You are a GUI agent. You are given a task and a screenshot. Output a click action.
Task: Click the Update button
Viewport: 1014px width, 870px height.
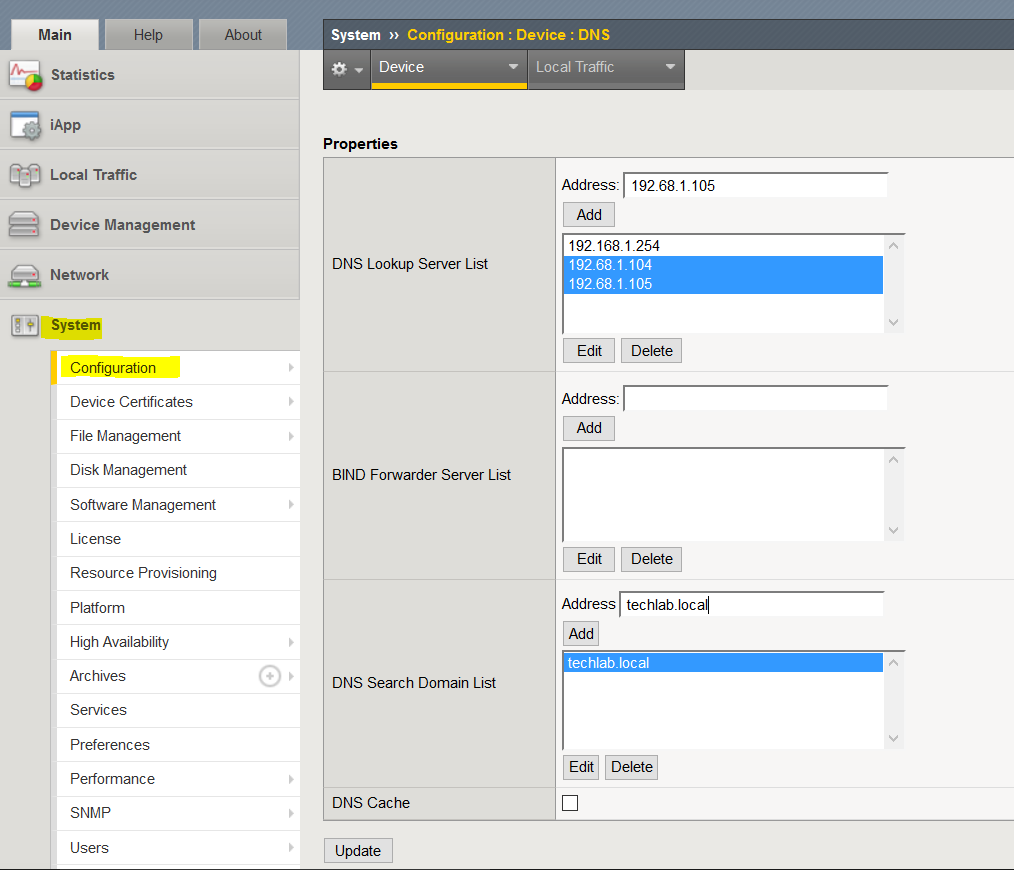pos(358,851)
